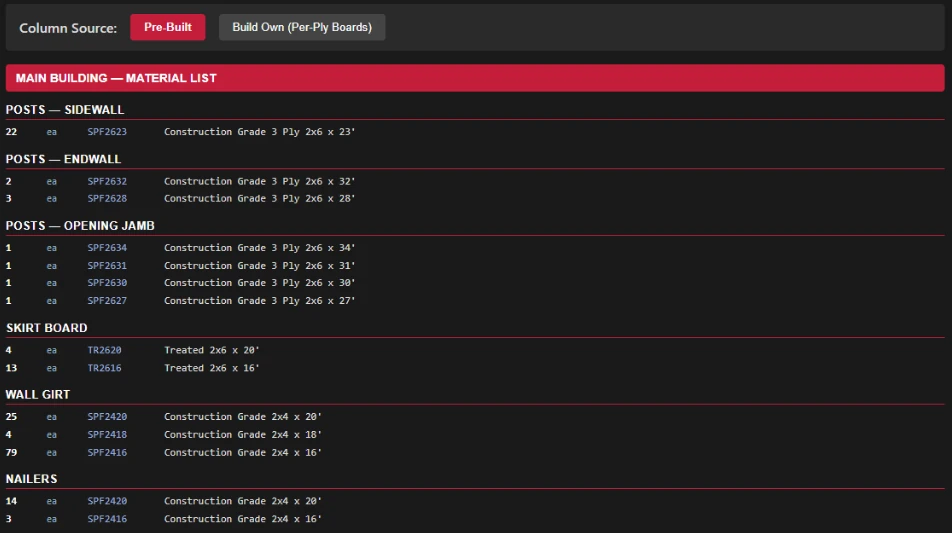The height and width of the screenshot is (533, 952).
Task: Open part code SPF2627
Action: click(107, 300)
